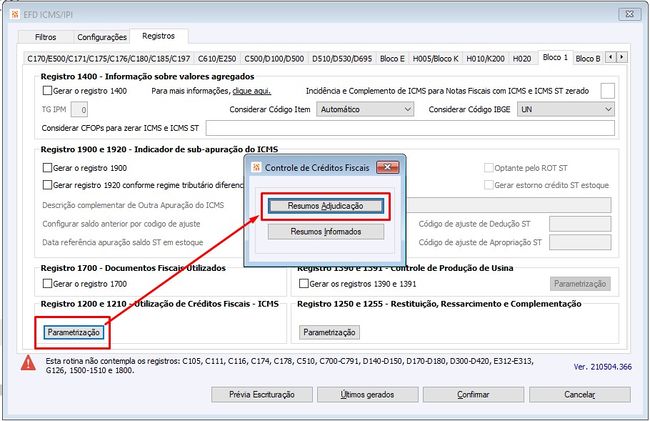This screenshot has height=421, width=650.
Task: Toggle the Optante pelo ROT ST checkbox
Action: pos(489,167)
